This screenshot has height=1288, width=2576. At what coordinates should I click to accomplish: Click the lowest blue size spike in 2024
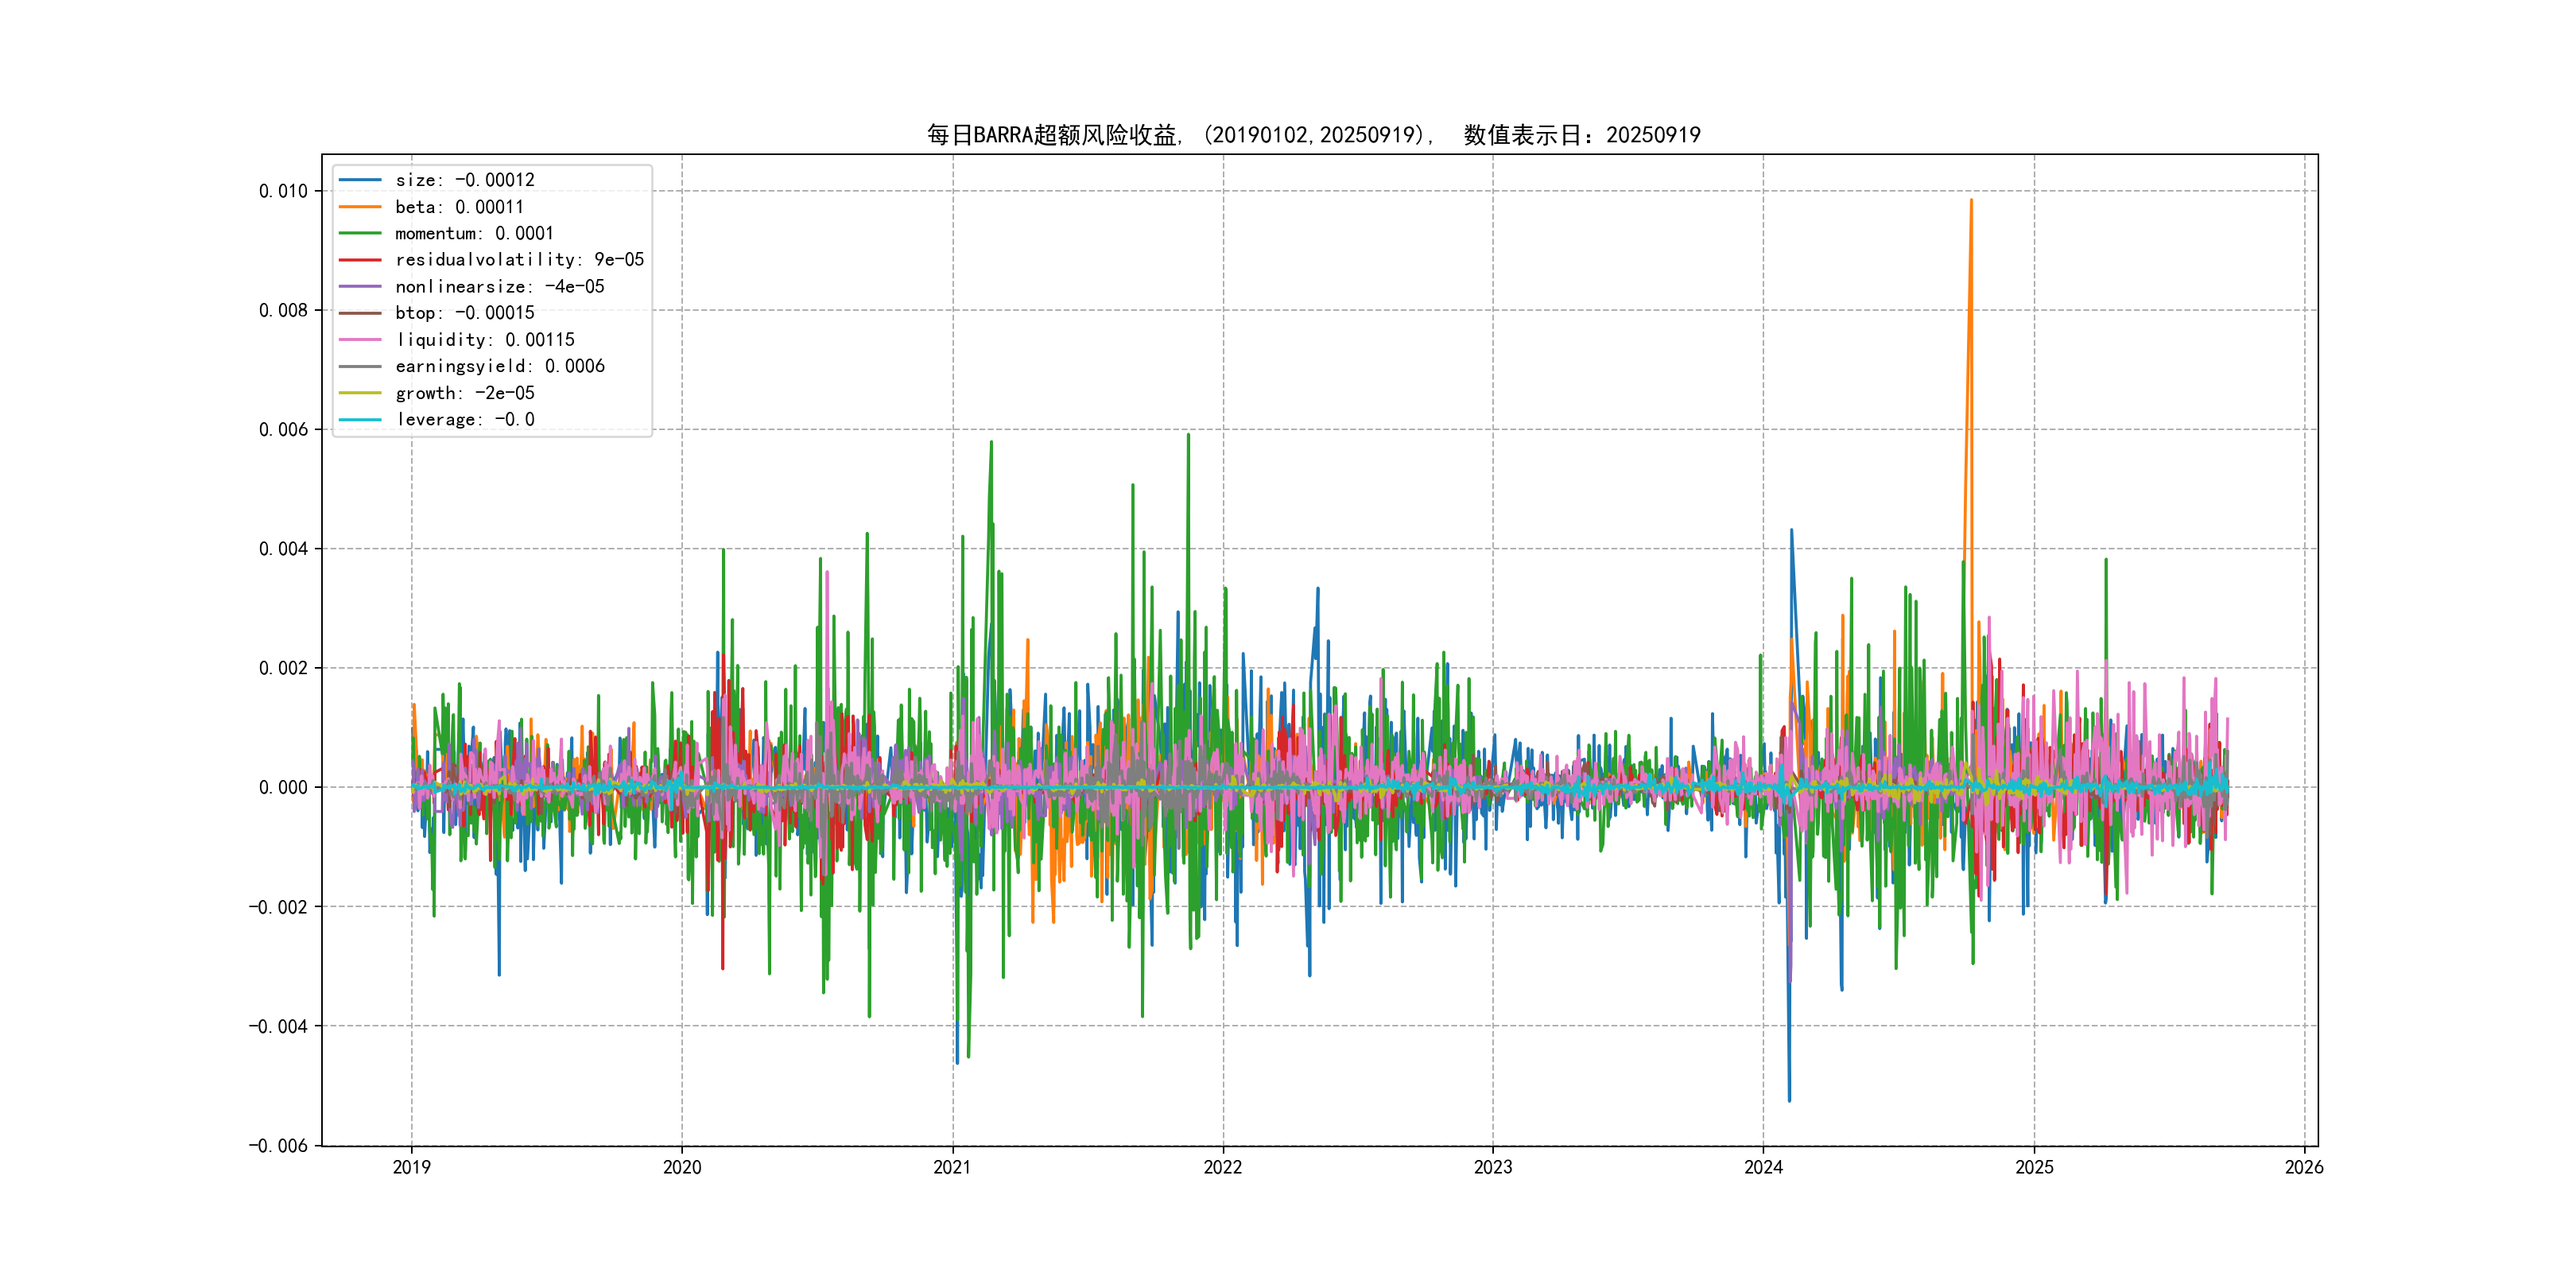1789,1099
